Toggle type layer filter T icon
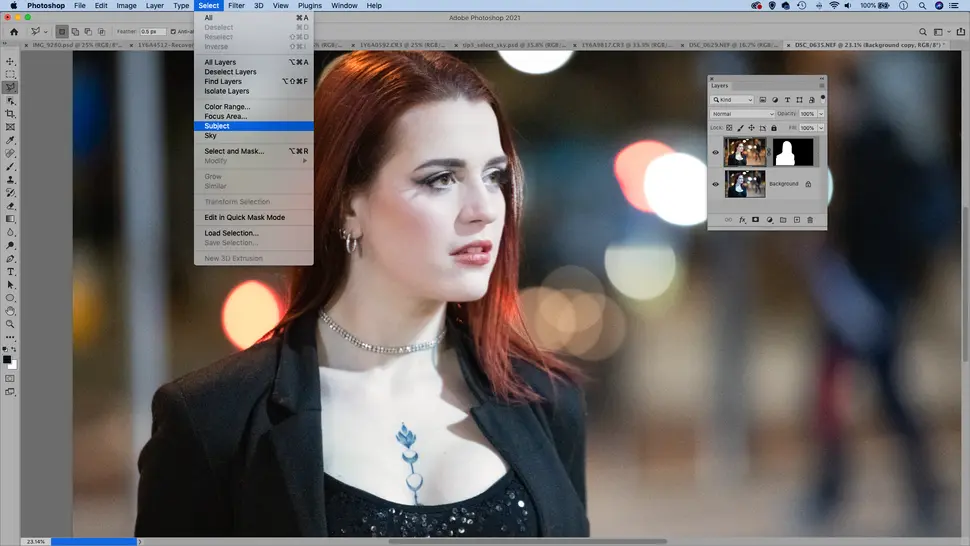Image resolution: width=970 pixels, height=546 pixels. [788, 100]
